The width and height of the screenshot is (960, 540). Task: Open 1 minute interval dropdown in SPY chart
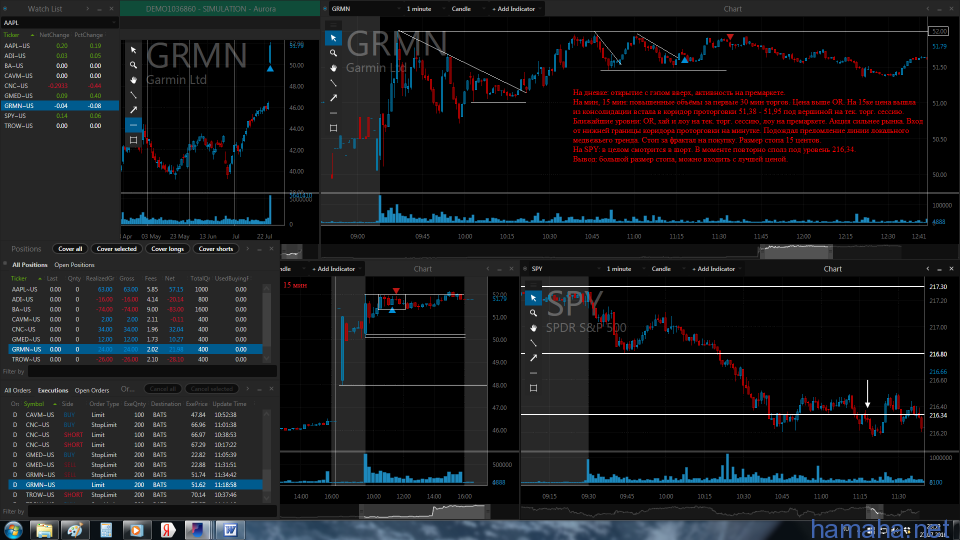pos(624,269)
